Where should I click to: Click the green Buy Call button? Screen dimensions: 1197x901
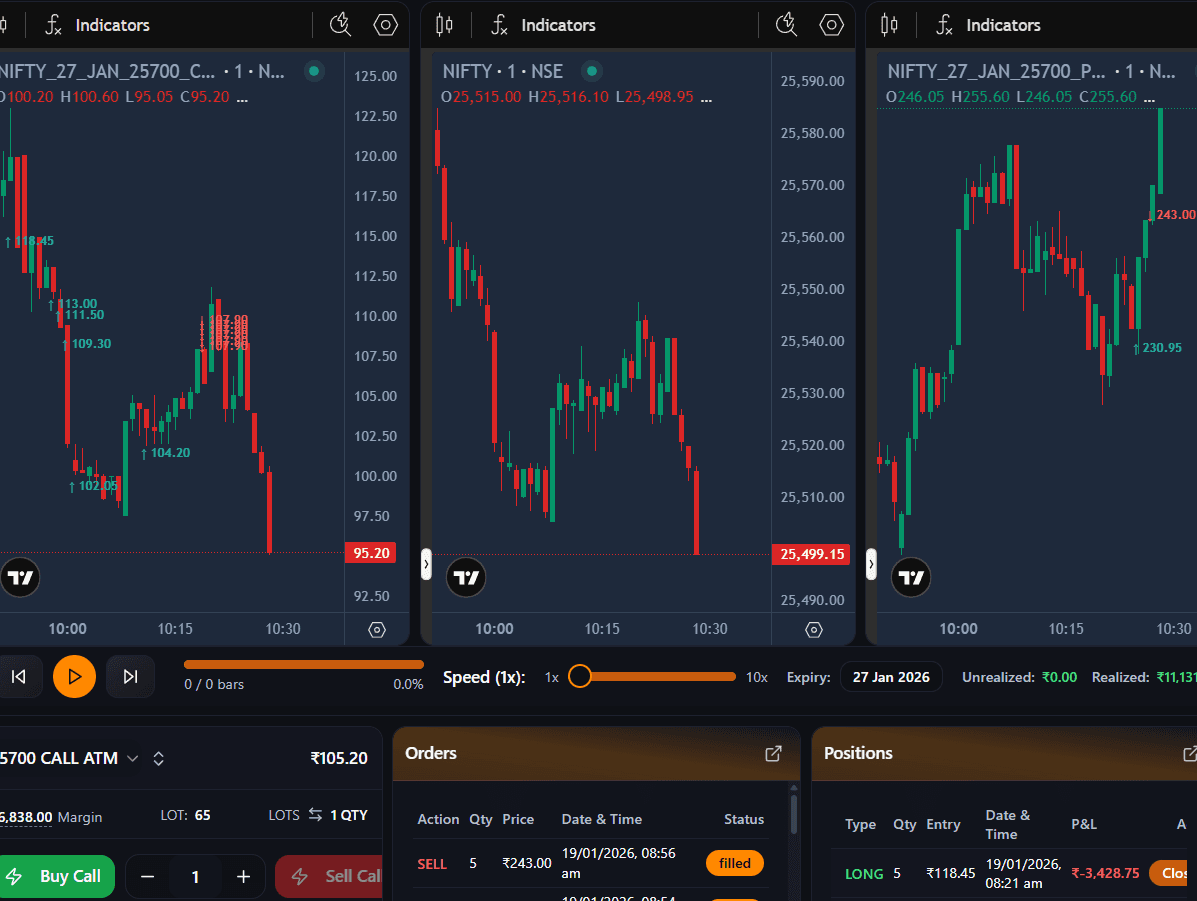coord(57,876)
